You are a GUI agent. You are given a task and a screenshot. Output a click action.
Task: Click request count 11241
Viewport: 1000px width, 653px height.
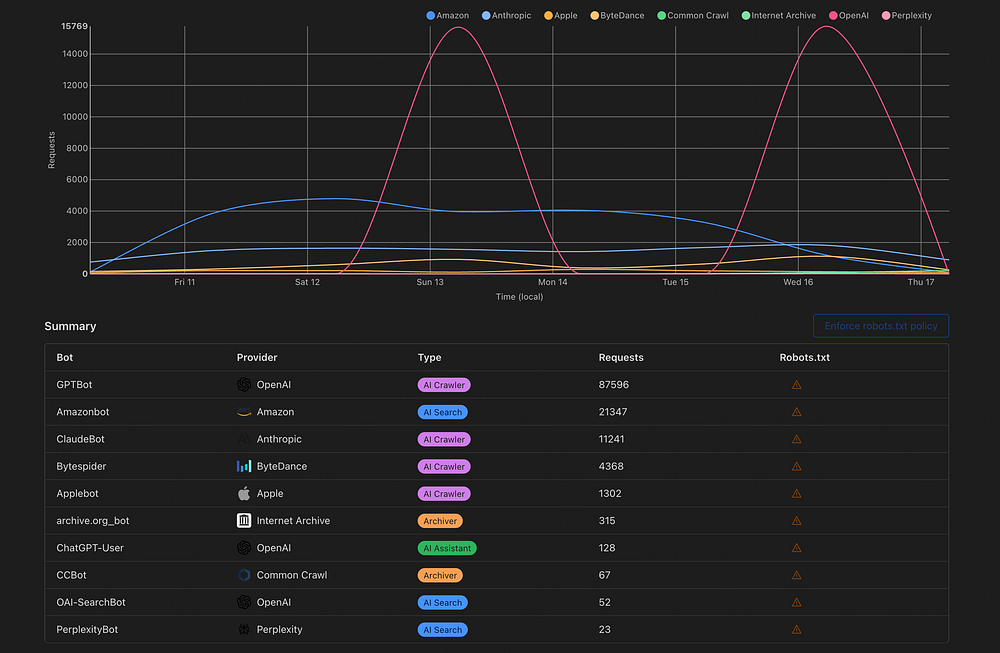(x=611, y=439)
